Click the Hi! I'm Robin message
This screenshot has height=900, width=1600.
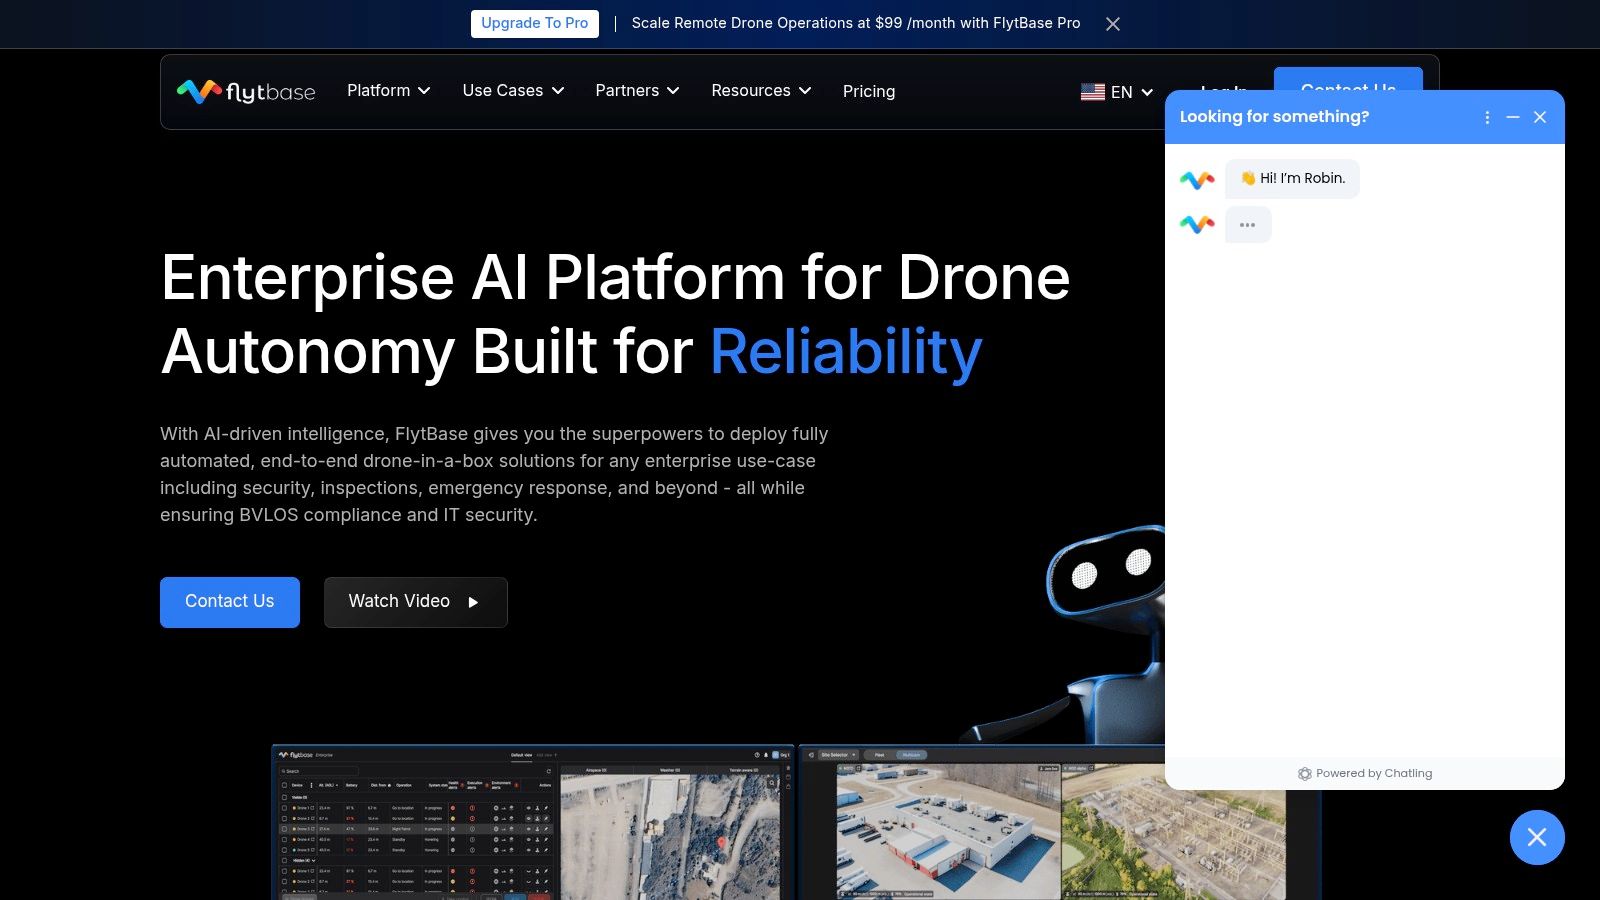click(1292, 179)
